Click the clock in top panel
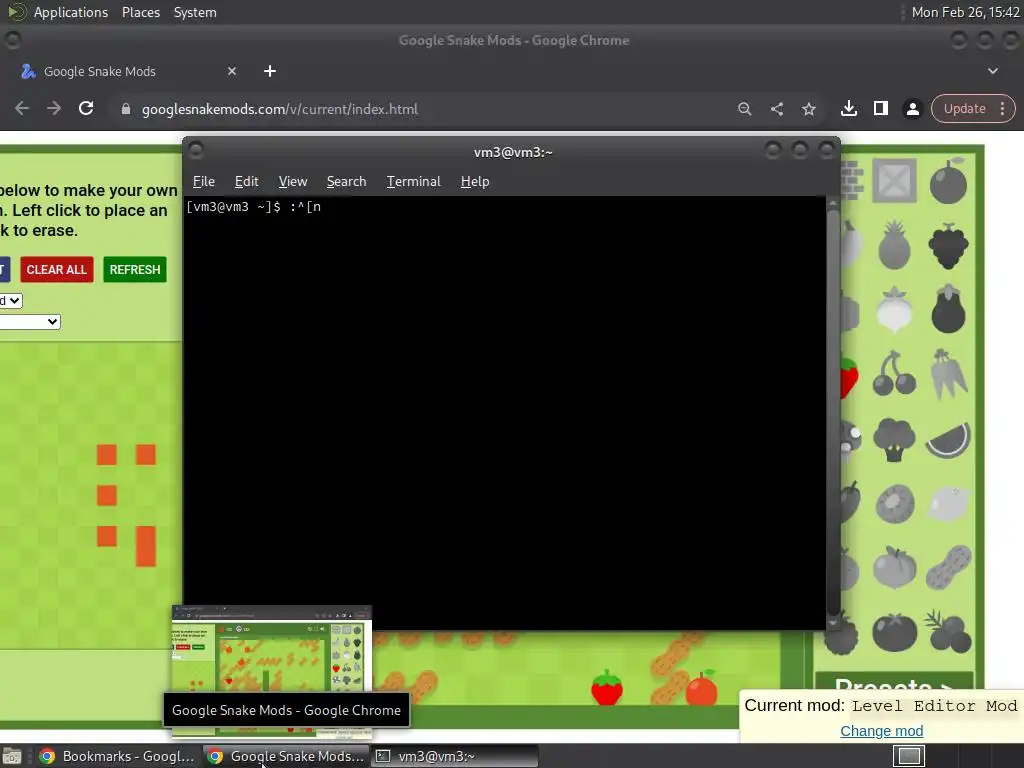This screenshot has height=768, width=1024. click(965, 12)
